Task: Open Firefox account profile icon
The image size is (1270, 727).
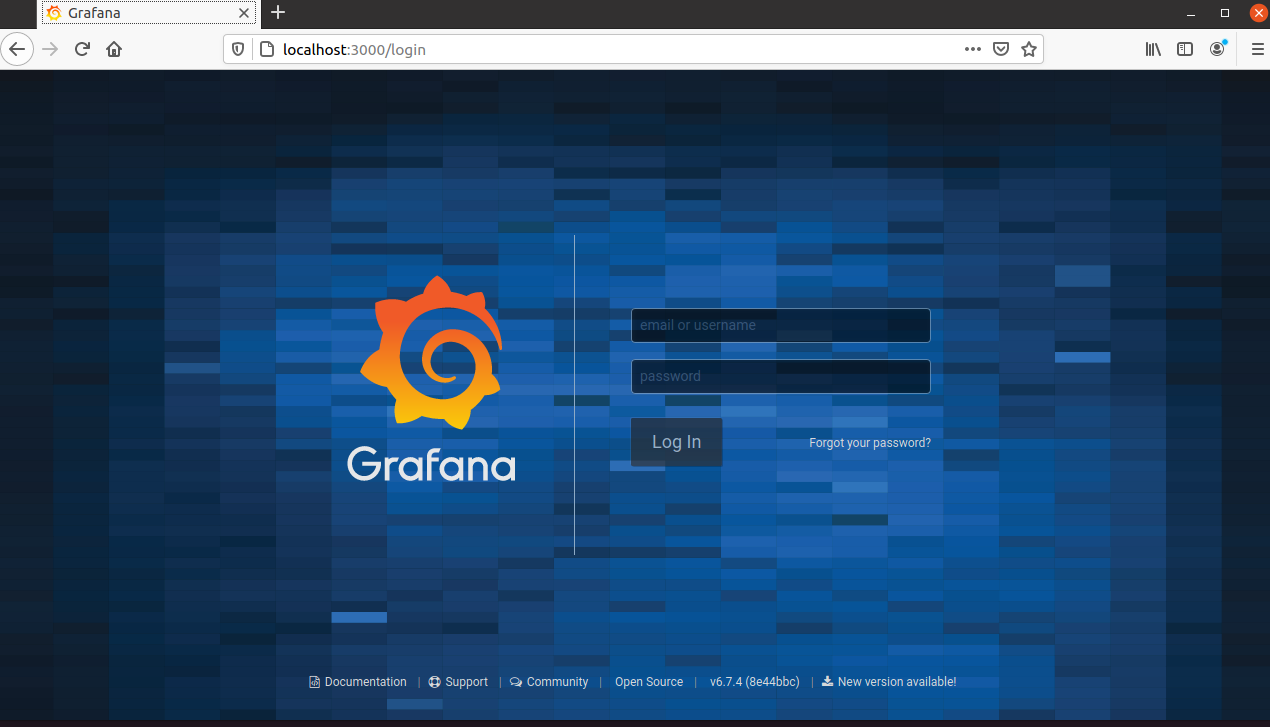Action: point(1217,49)
